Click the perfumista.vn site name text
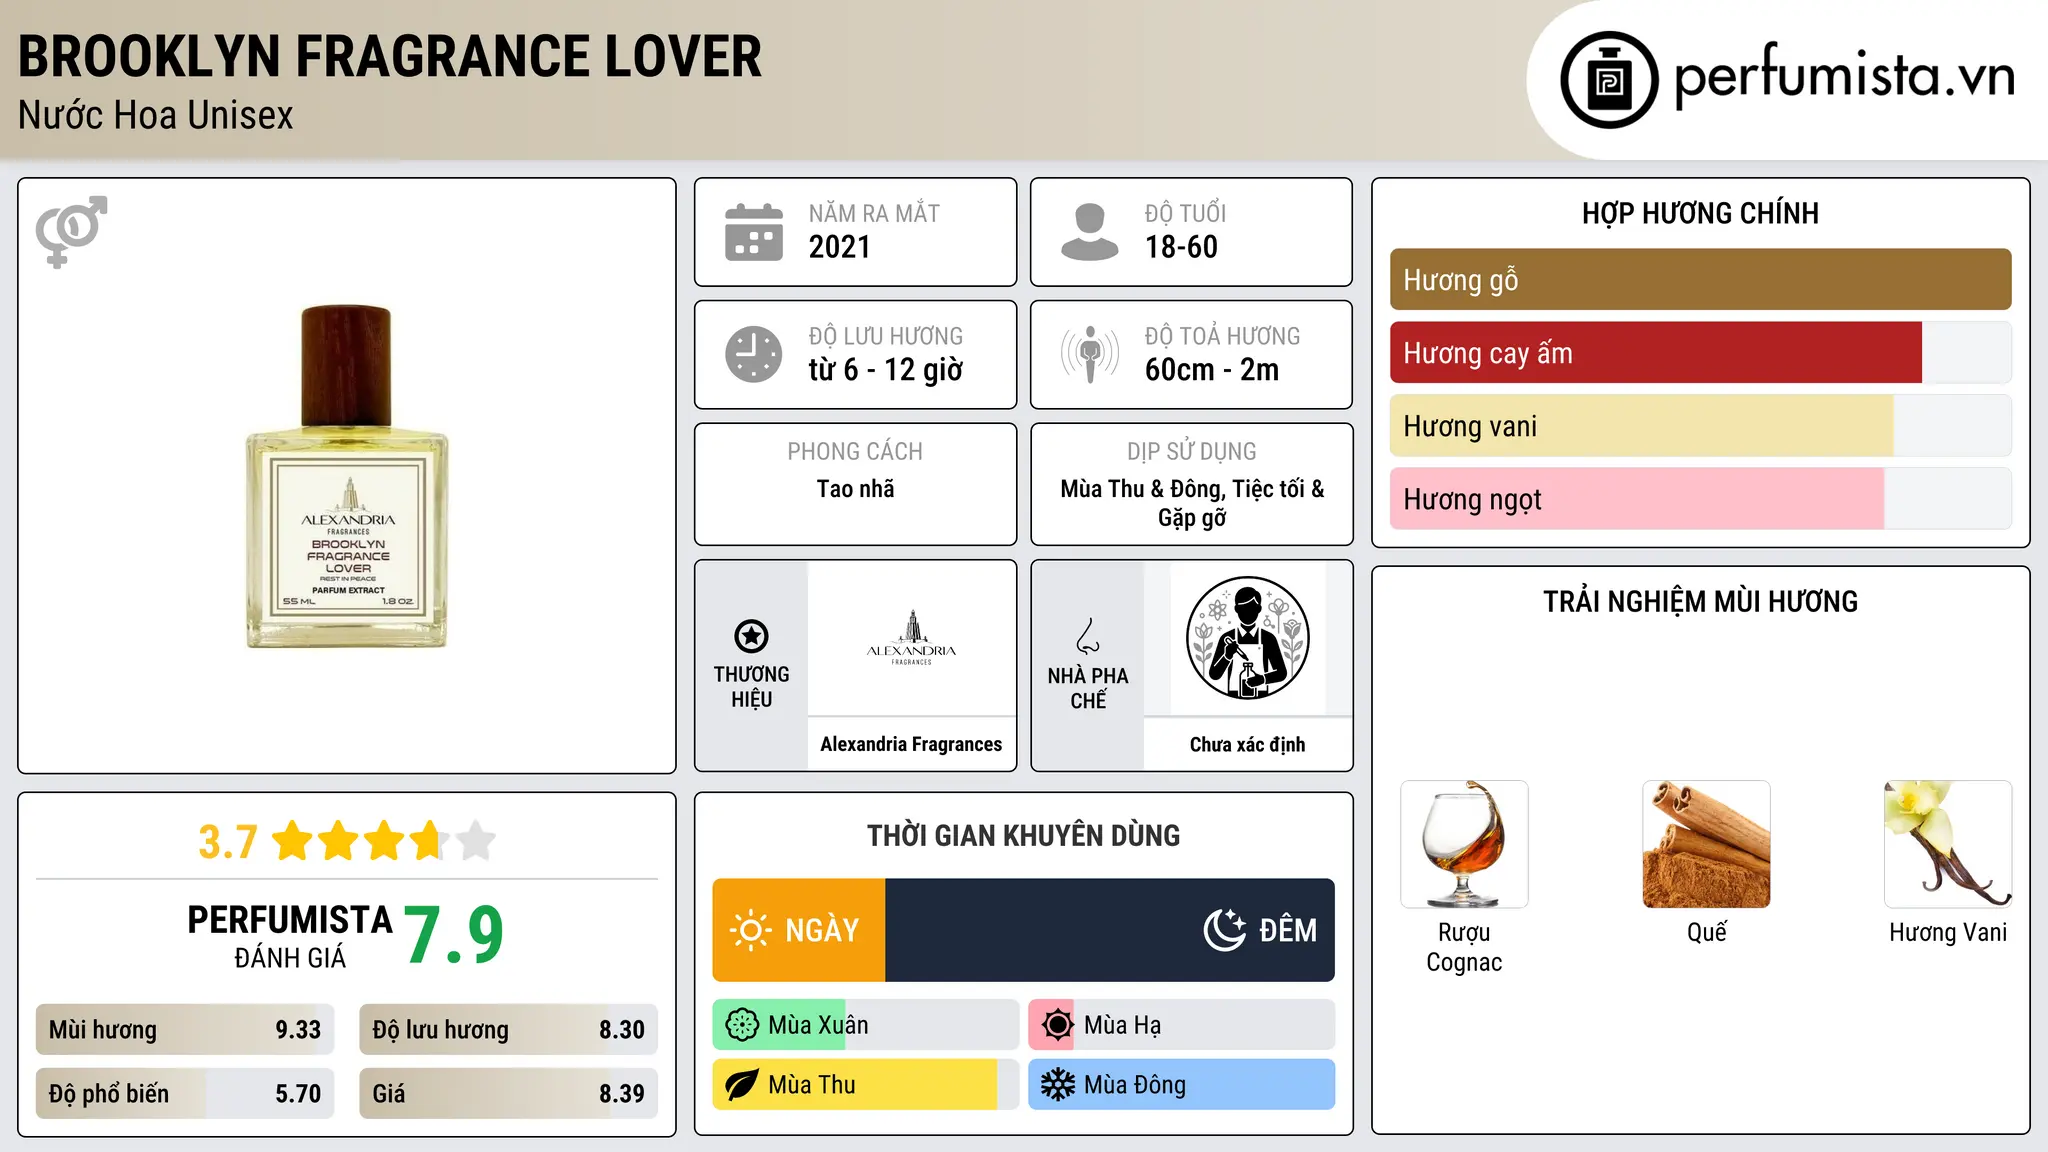 [x=1845, y=77]
